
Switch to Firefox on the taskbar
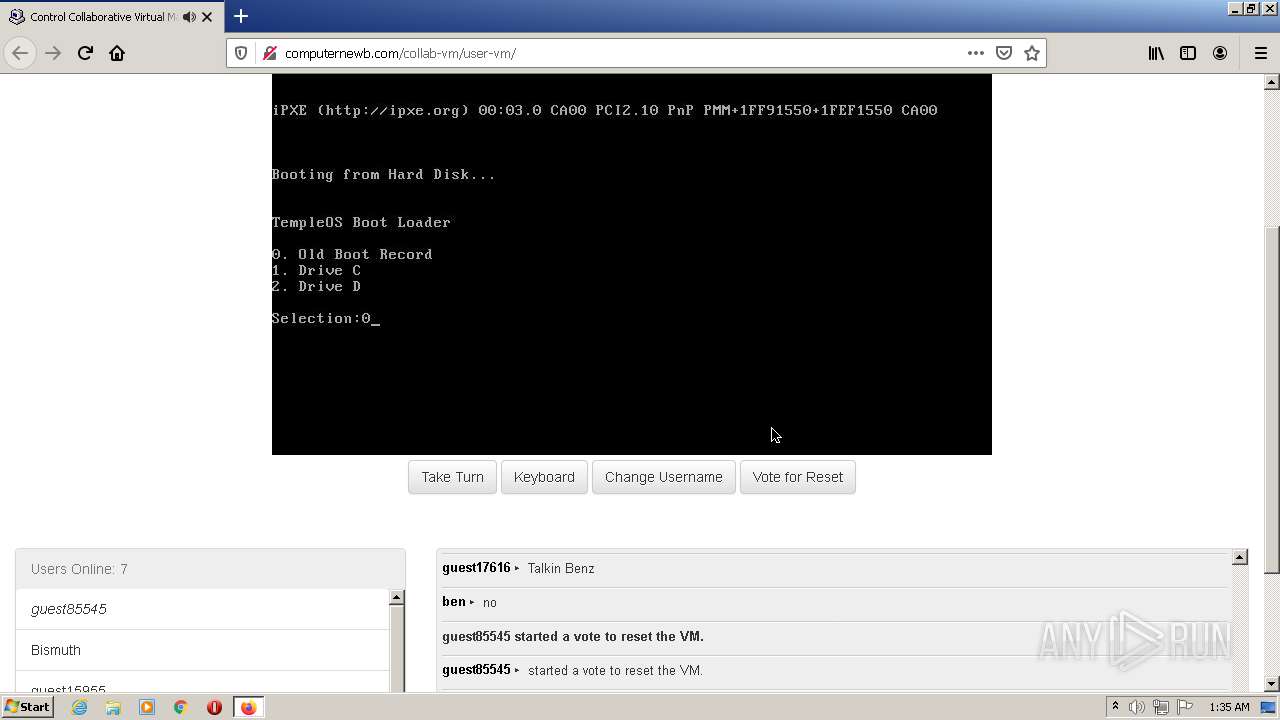[248, 707]
